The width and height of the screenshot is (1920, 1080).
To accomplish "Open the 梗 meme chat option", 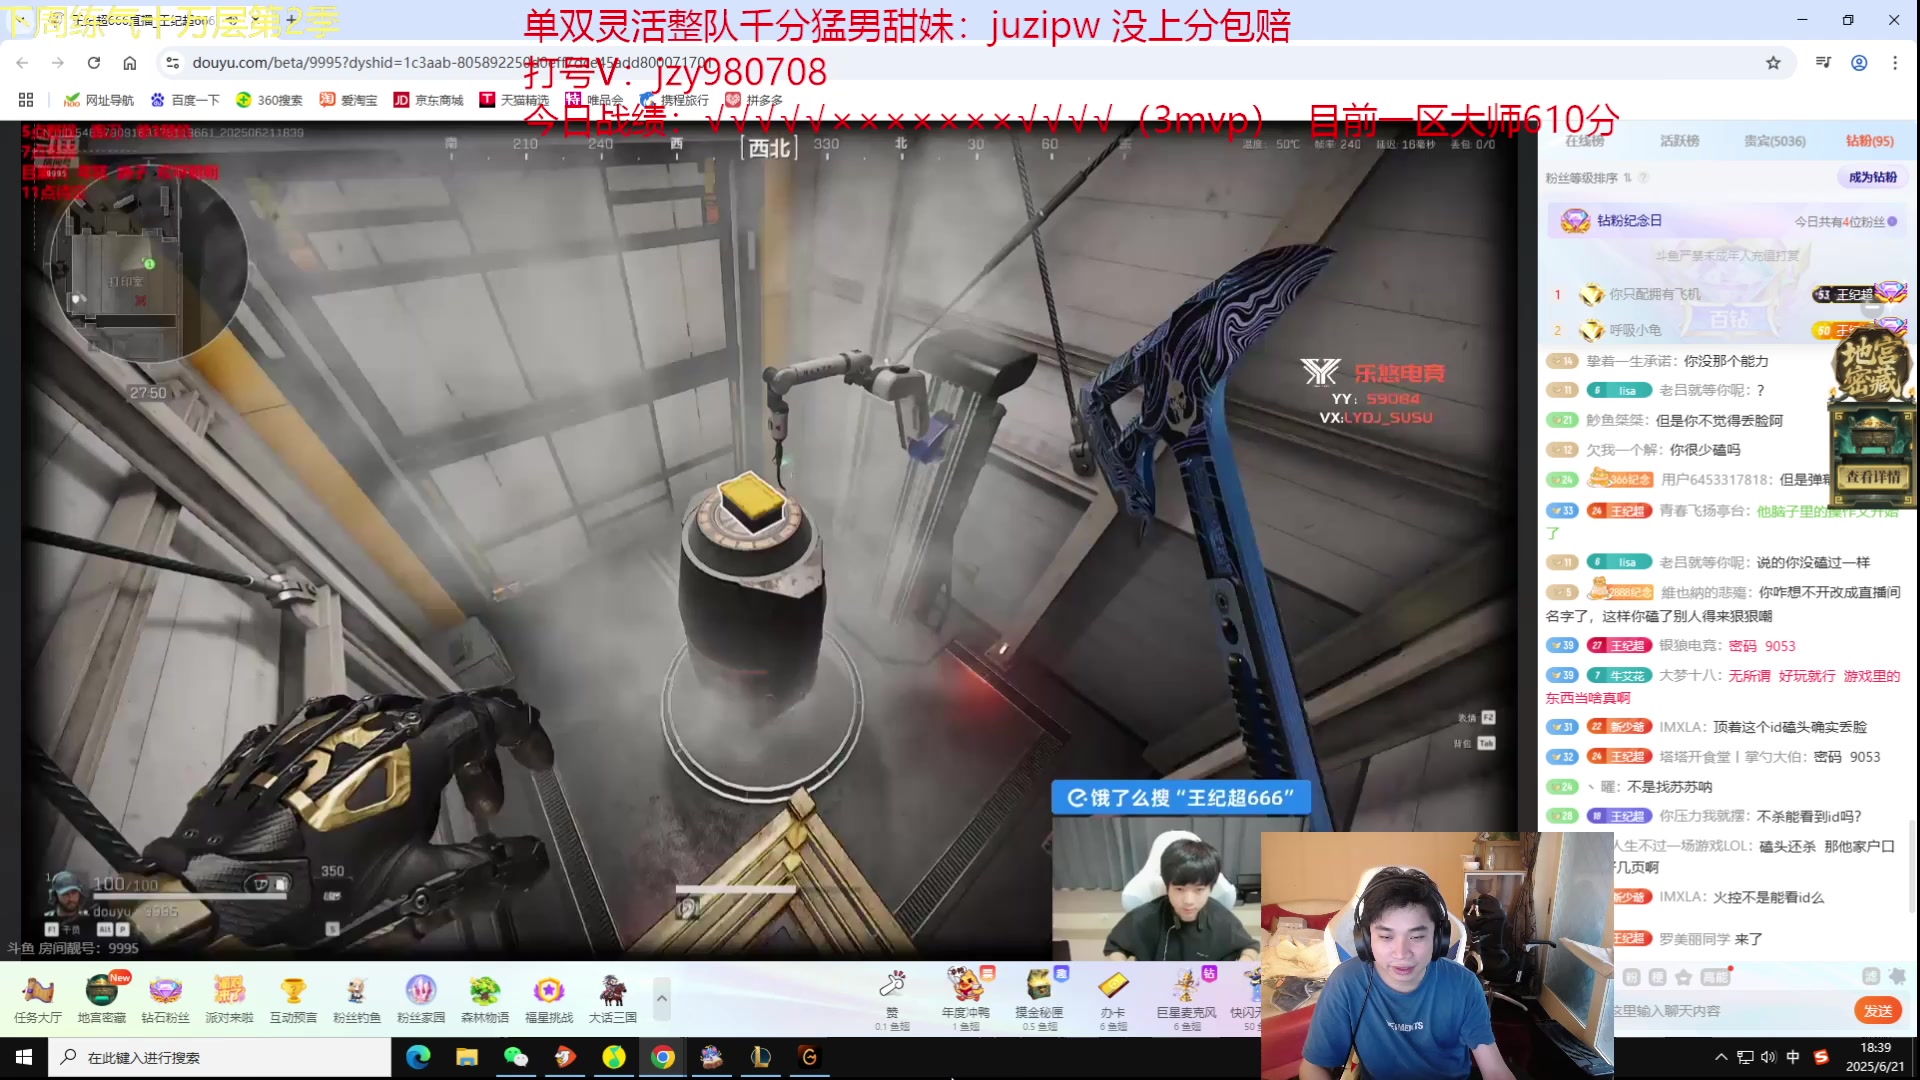I will [1657, 977].
